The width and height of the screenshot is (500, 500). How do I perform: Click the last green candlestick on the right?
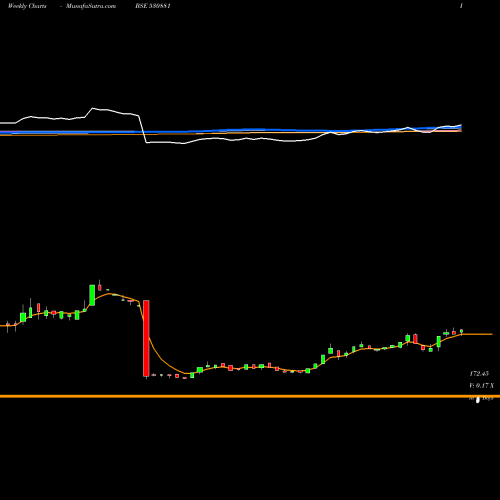tap(462, 331)
